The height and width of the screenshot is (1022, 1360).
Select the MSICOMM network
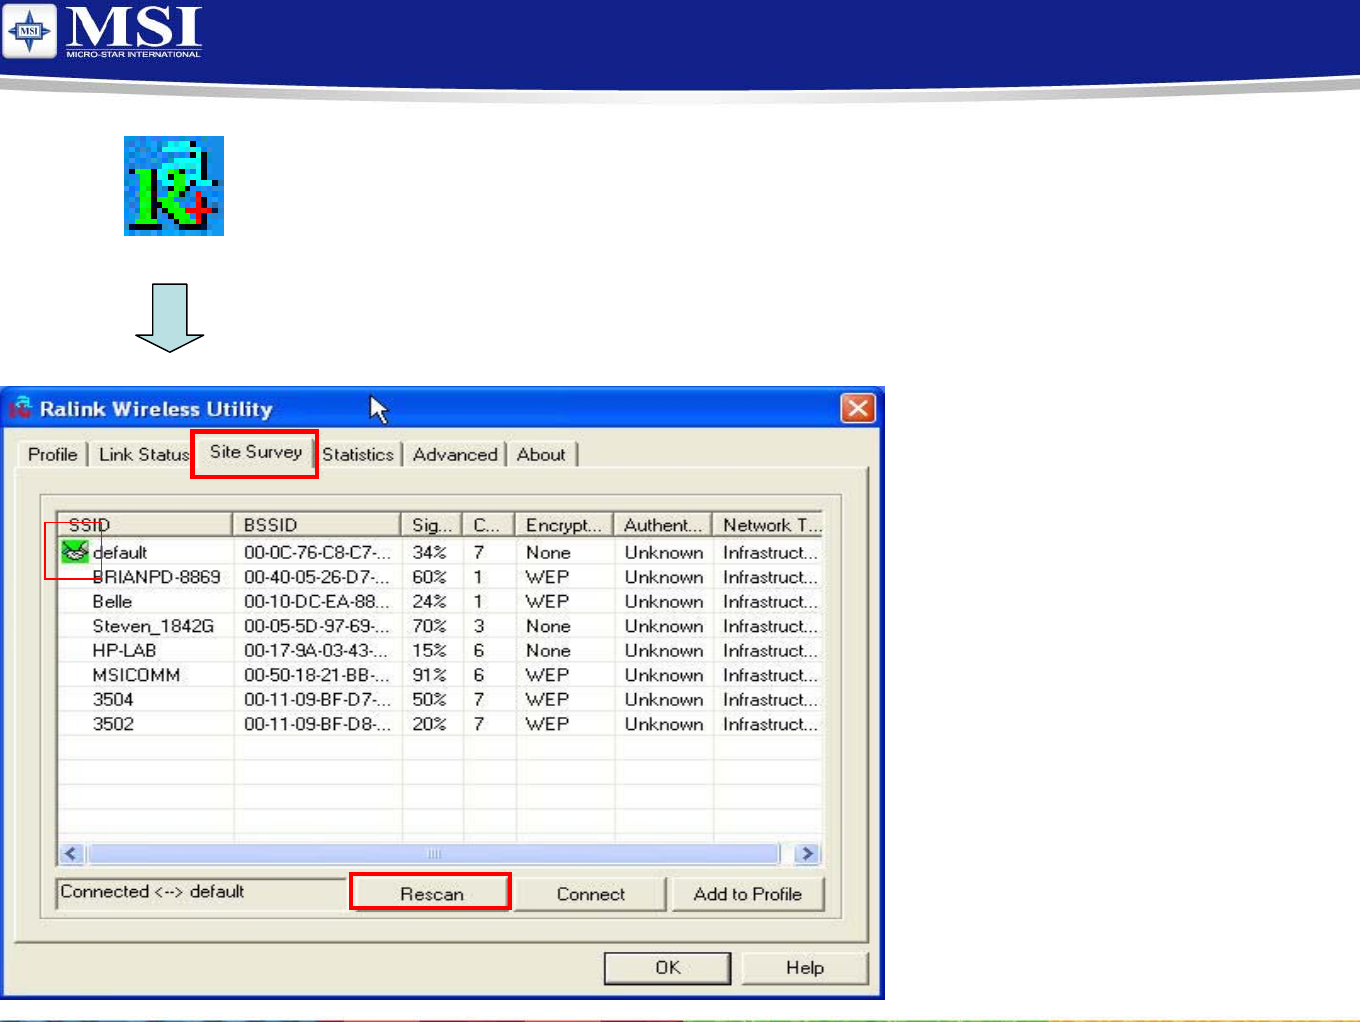click(x=440, y=675)
